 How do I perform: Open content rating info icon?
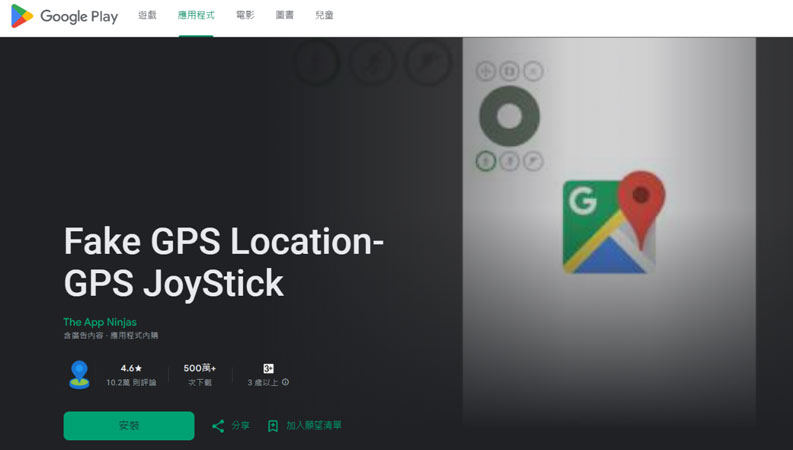coord(286,382)
